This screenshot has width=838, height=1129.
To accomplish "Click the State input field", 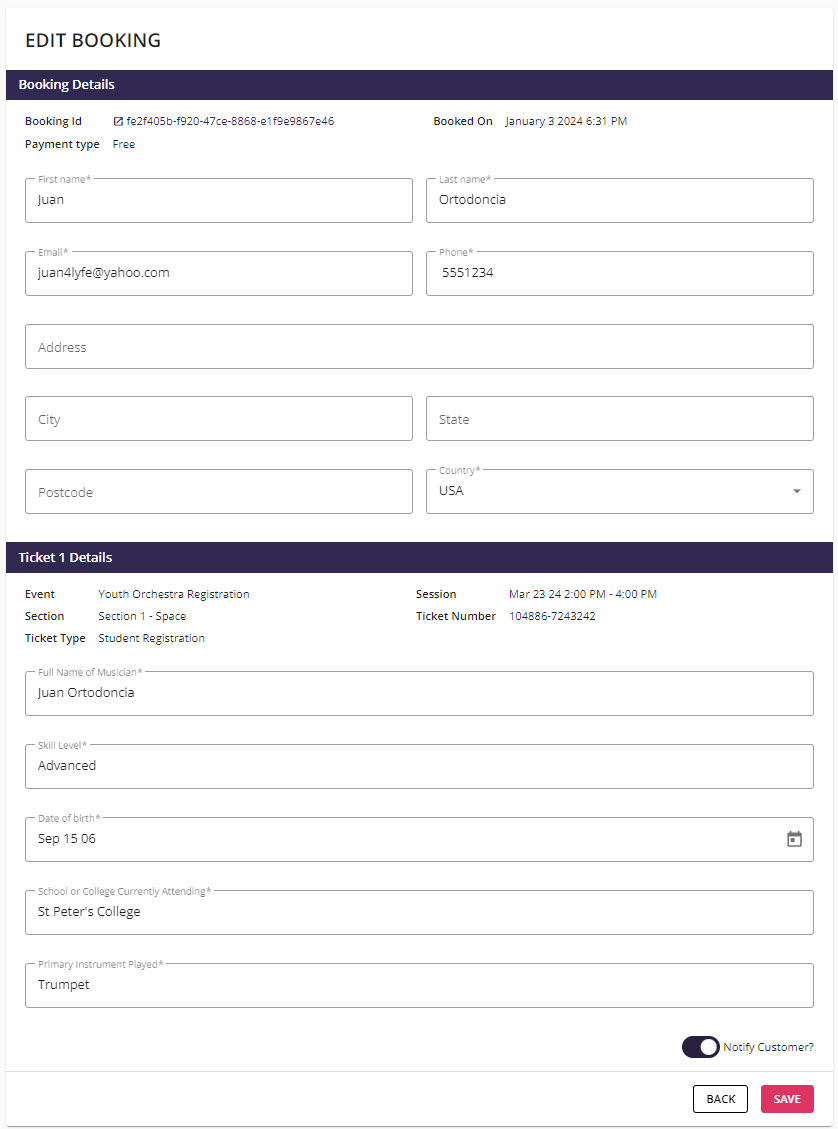I will click(x=620, y=418).
